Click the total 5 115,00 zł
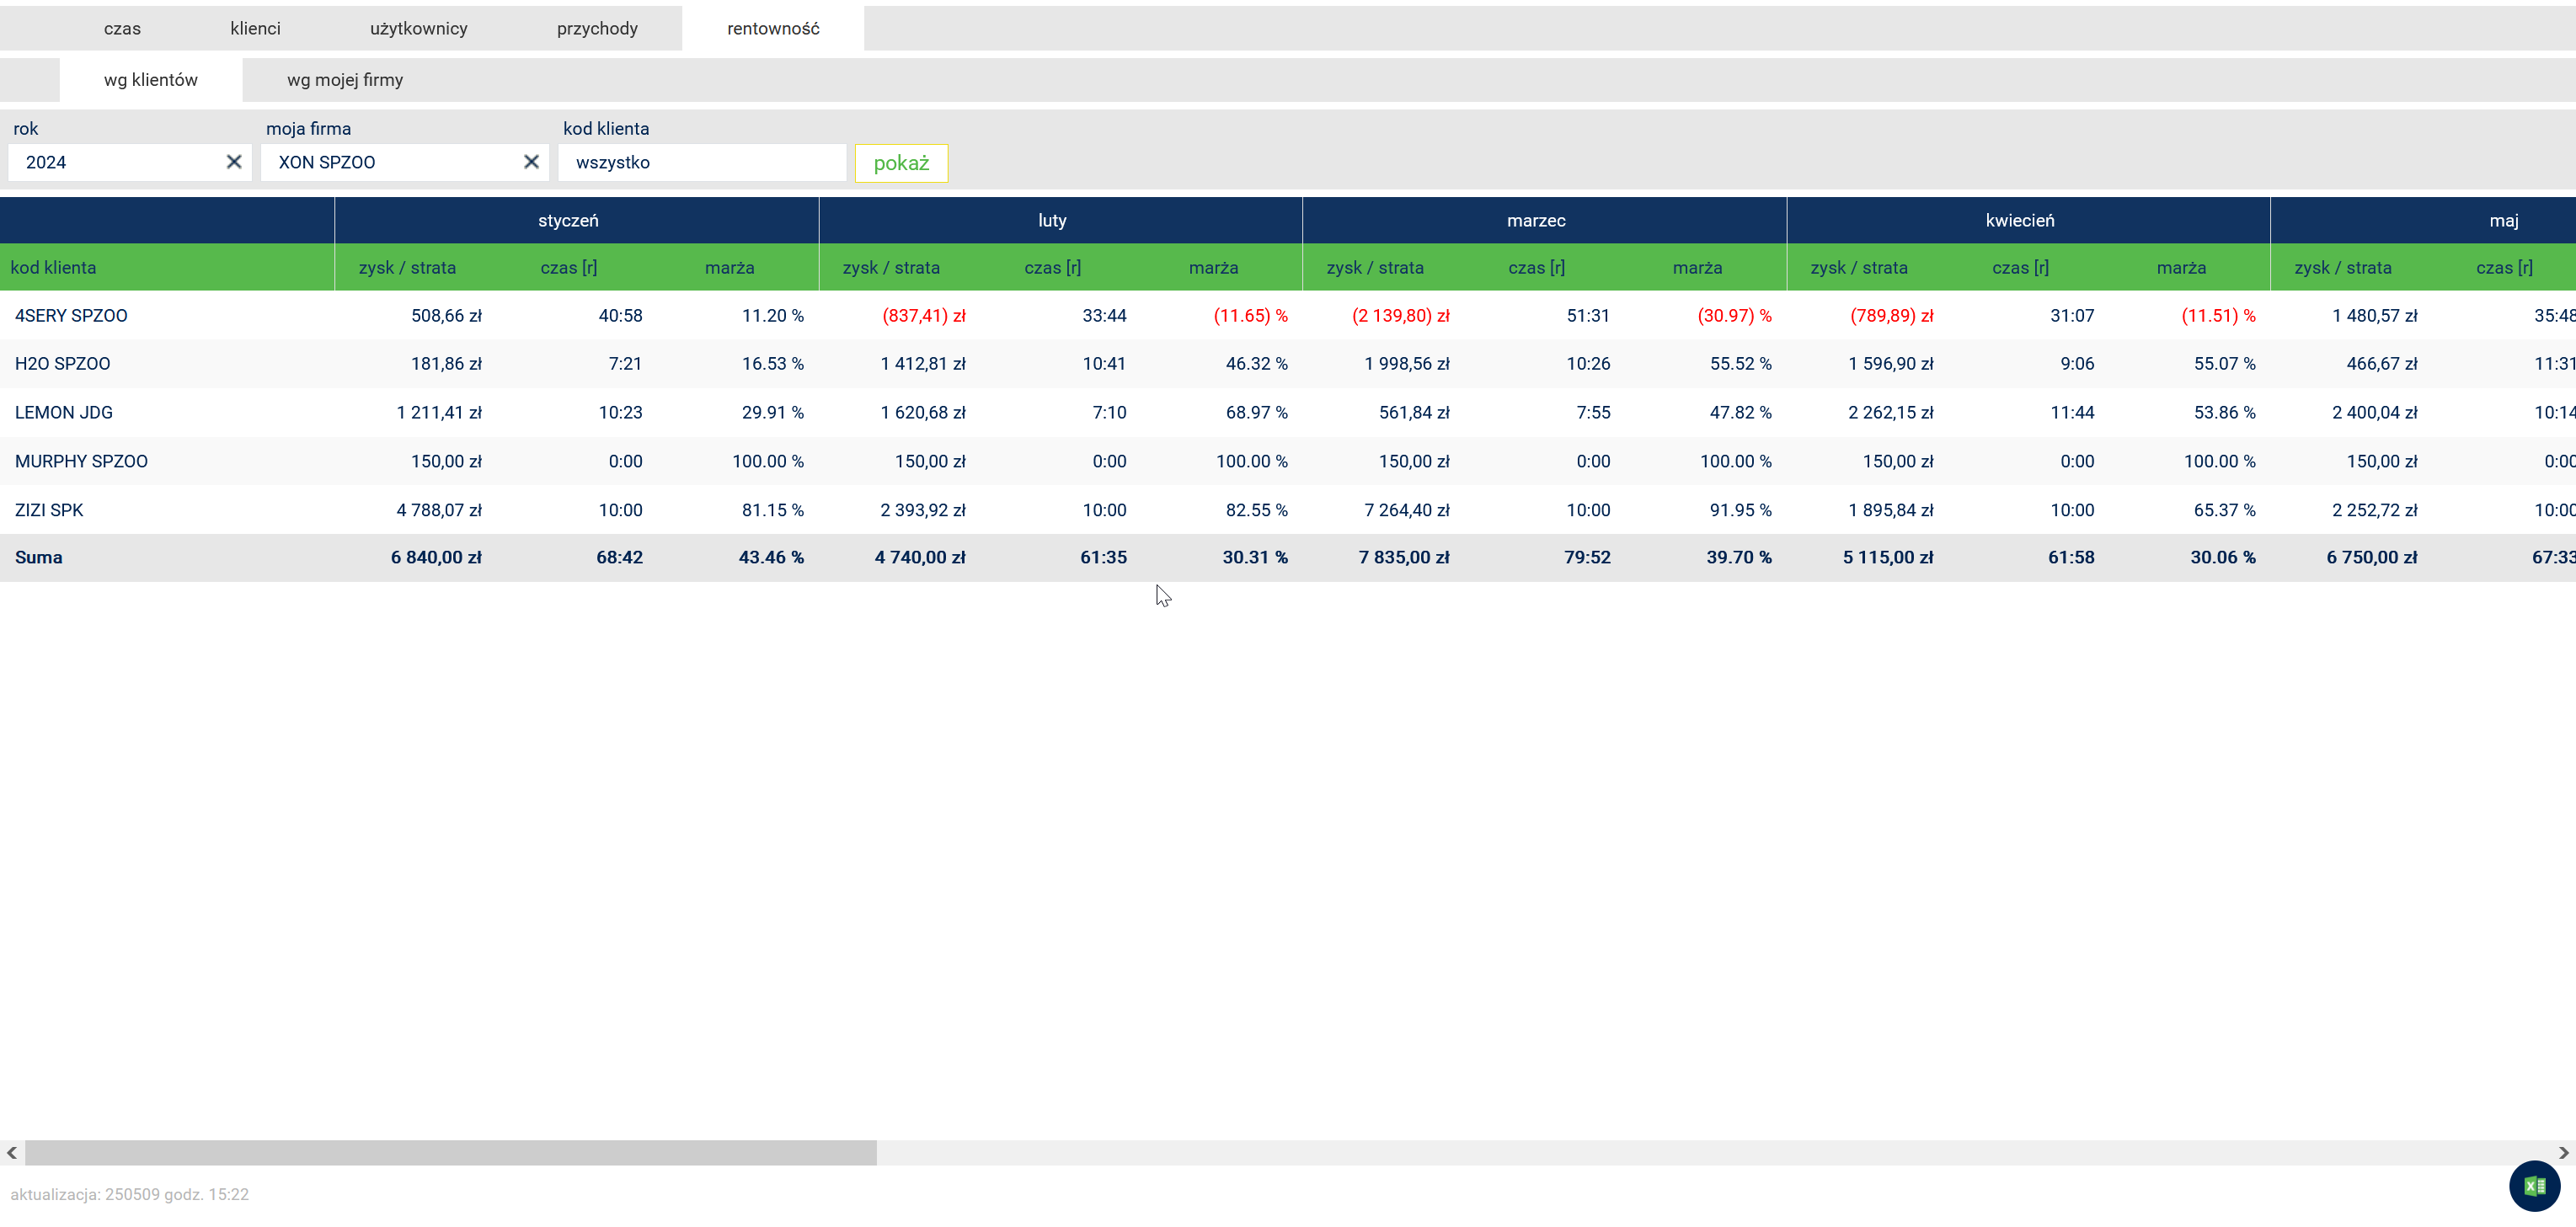Screen dimensions: 2576x1227 (x=1888, y=558)
